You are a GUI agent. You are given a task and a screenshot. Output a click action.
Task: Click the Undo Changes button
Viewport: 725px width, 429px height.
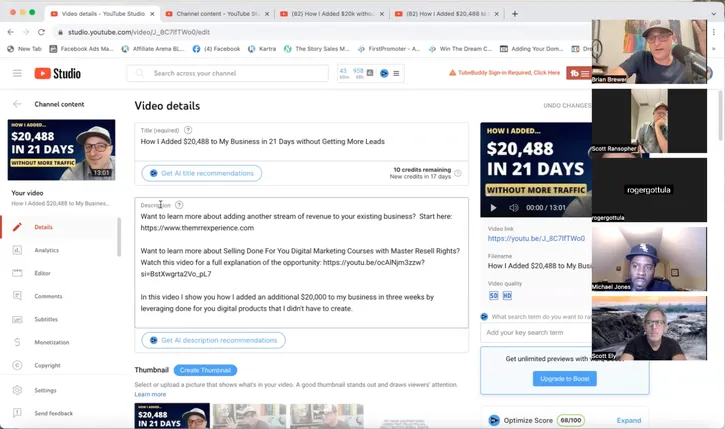coord(567,105)
